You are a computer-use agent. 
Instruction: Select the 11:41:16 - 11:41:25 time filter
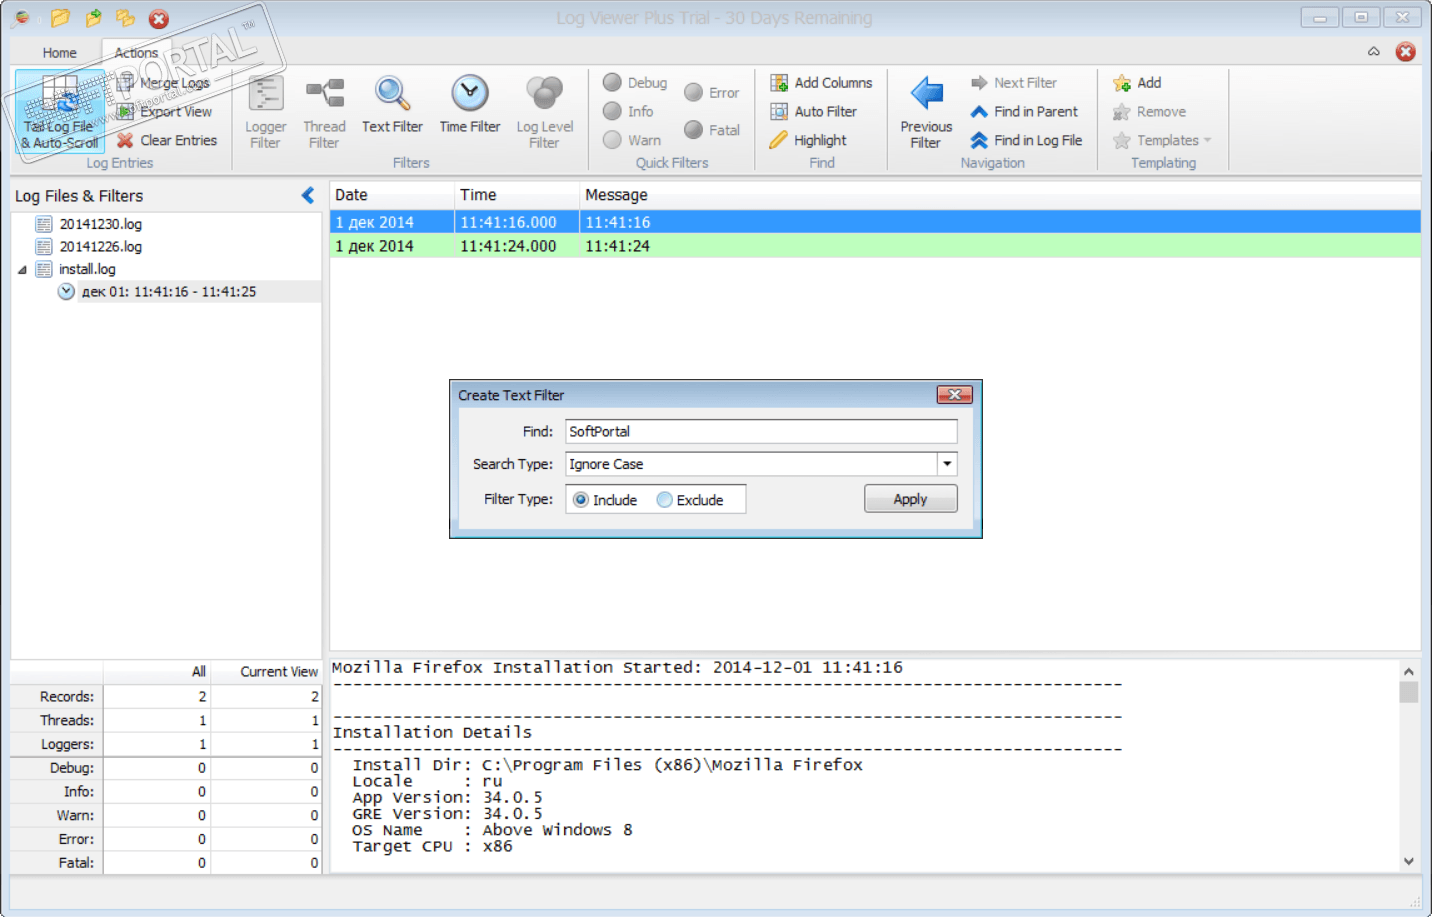tap(169, 292)
